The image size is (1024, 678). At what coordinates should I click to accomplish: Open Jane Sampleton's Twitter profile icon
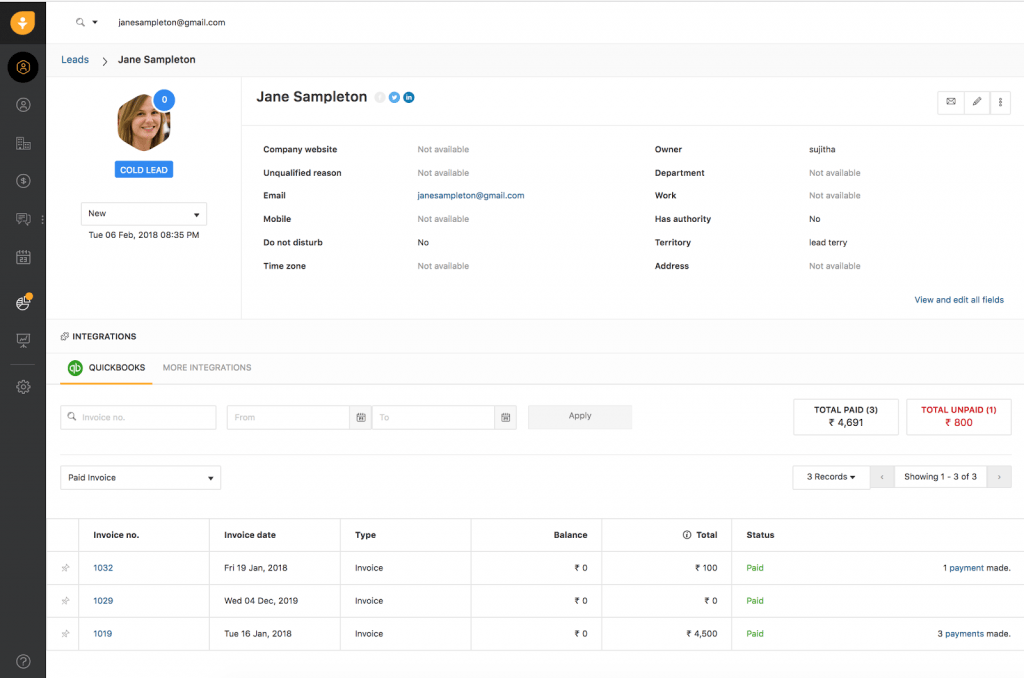click(x=394, y=97)
